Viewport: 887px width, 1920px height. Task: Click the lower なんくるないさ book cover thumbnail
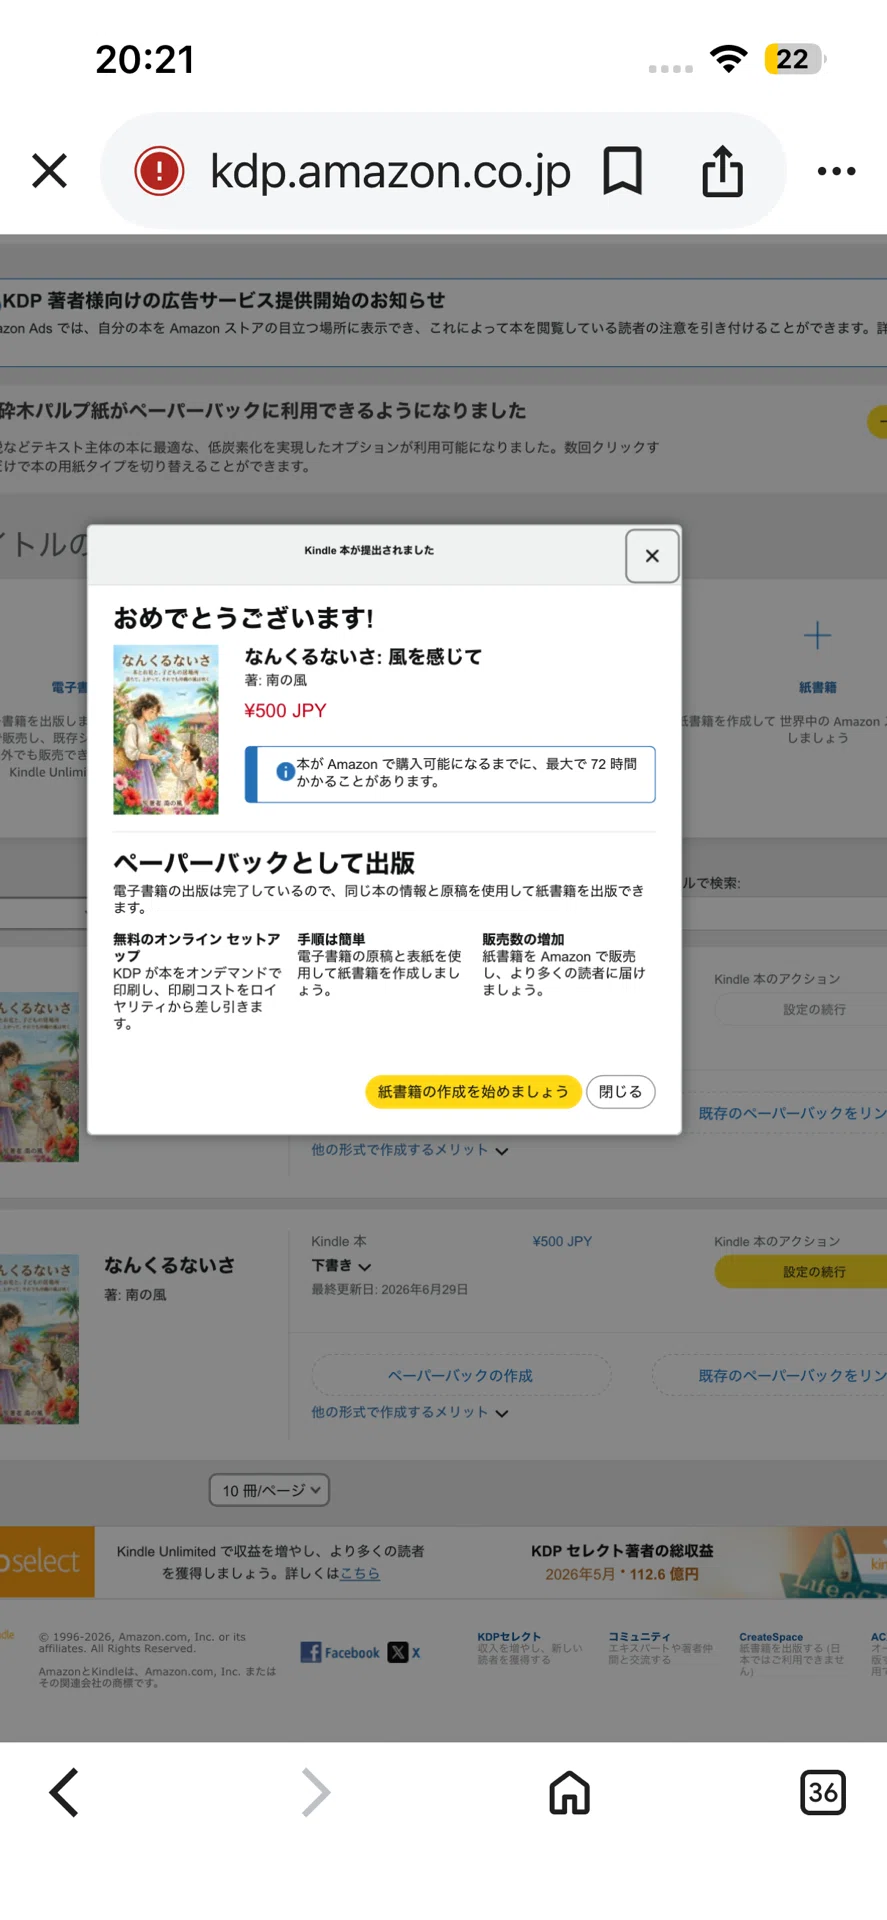click(x=39, y=1338)
